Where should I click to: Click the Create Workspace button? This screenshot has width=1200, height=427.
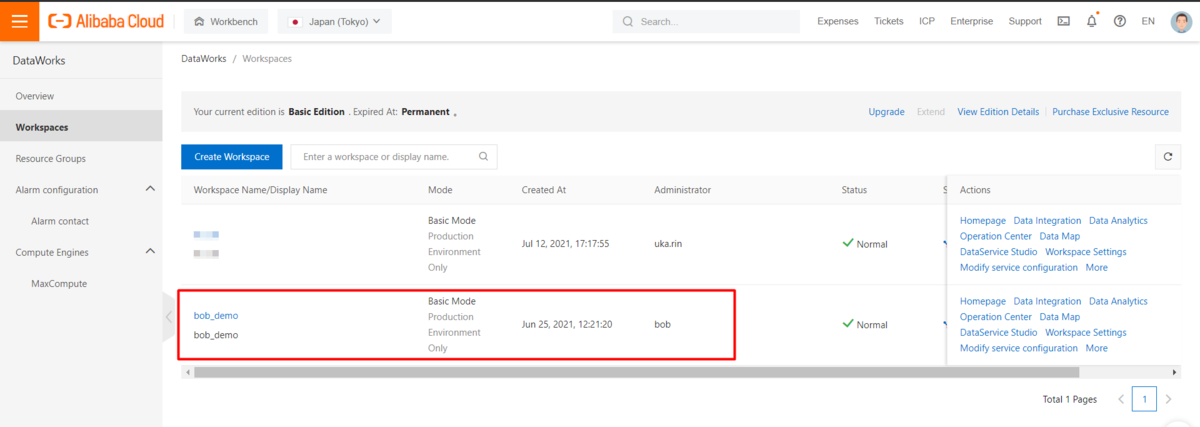pos(232,157)
